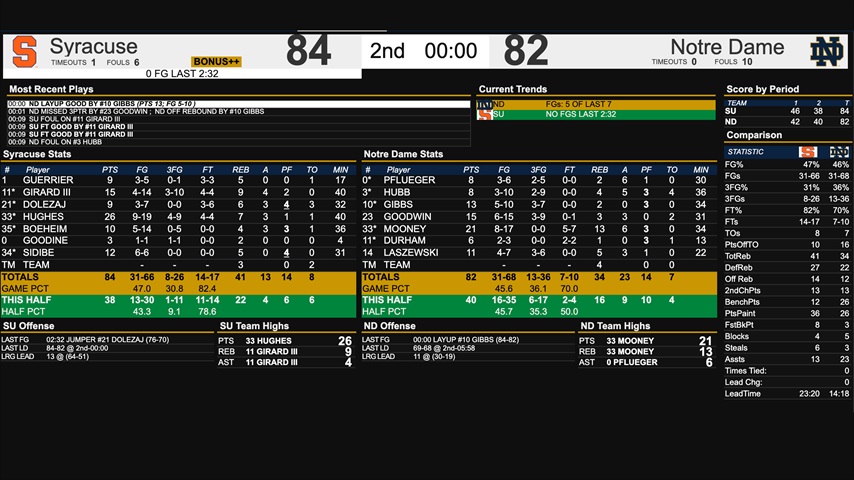Select the highlighted ND layup play entry
Screen dimensions: 854x480
click(238, 103)
